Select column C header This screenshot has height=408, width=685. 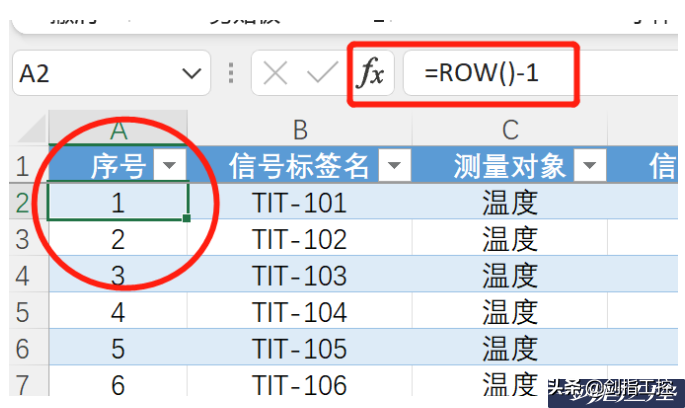tap(510, 129)
